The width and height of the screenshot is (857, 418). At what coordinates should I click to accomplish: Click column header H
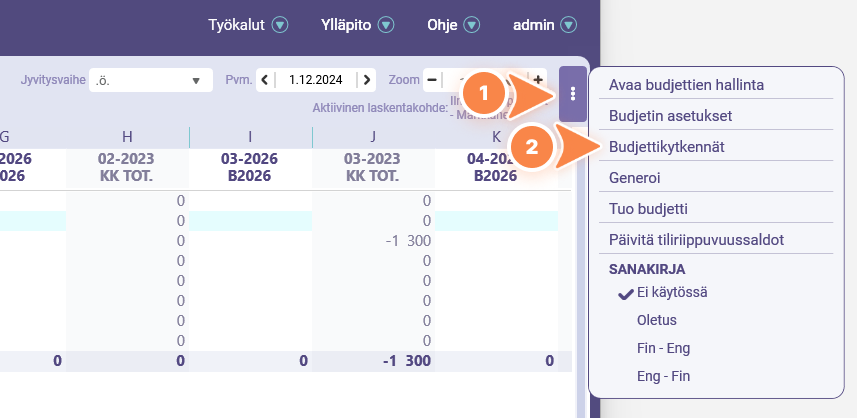coord(127,137)
